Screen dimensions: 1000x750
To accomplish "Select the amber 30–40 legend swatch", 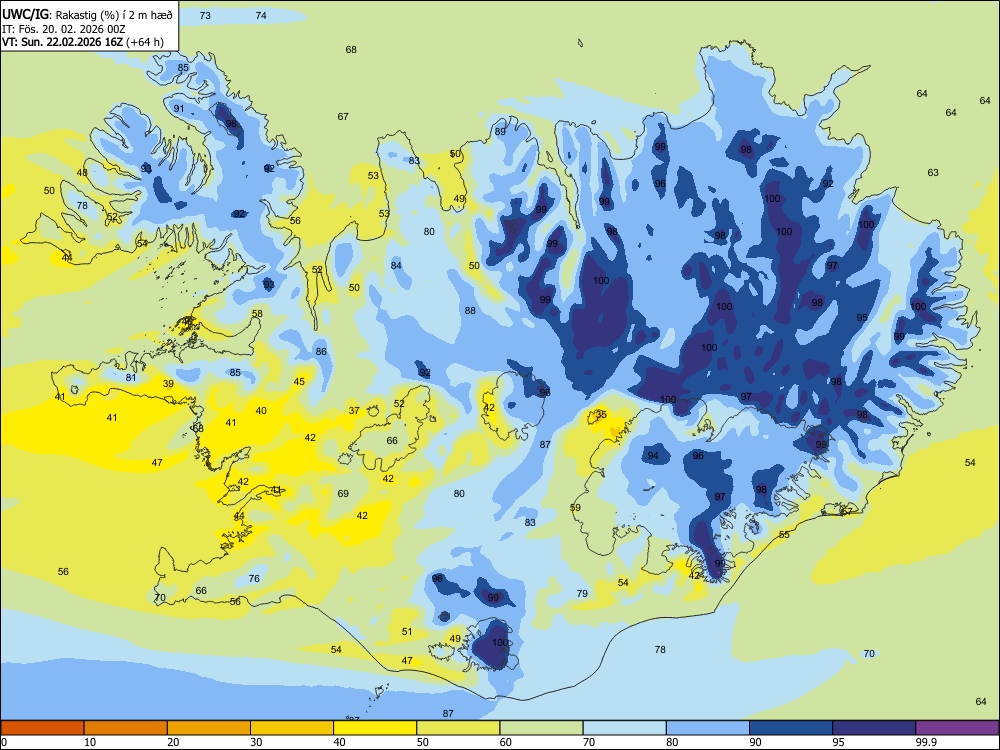I will click(x=292, y=728).
